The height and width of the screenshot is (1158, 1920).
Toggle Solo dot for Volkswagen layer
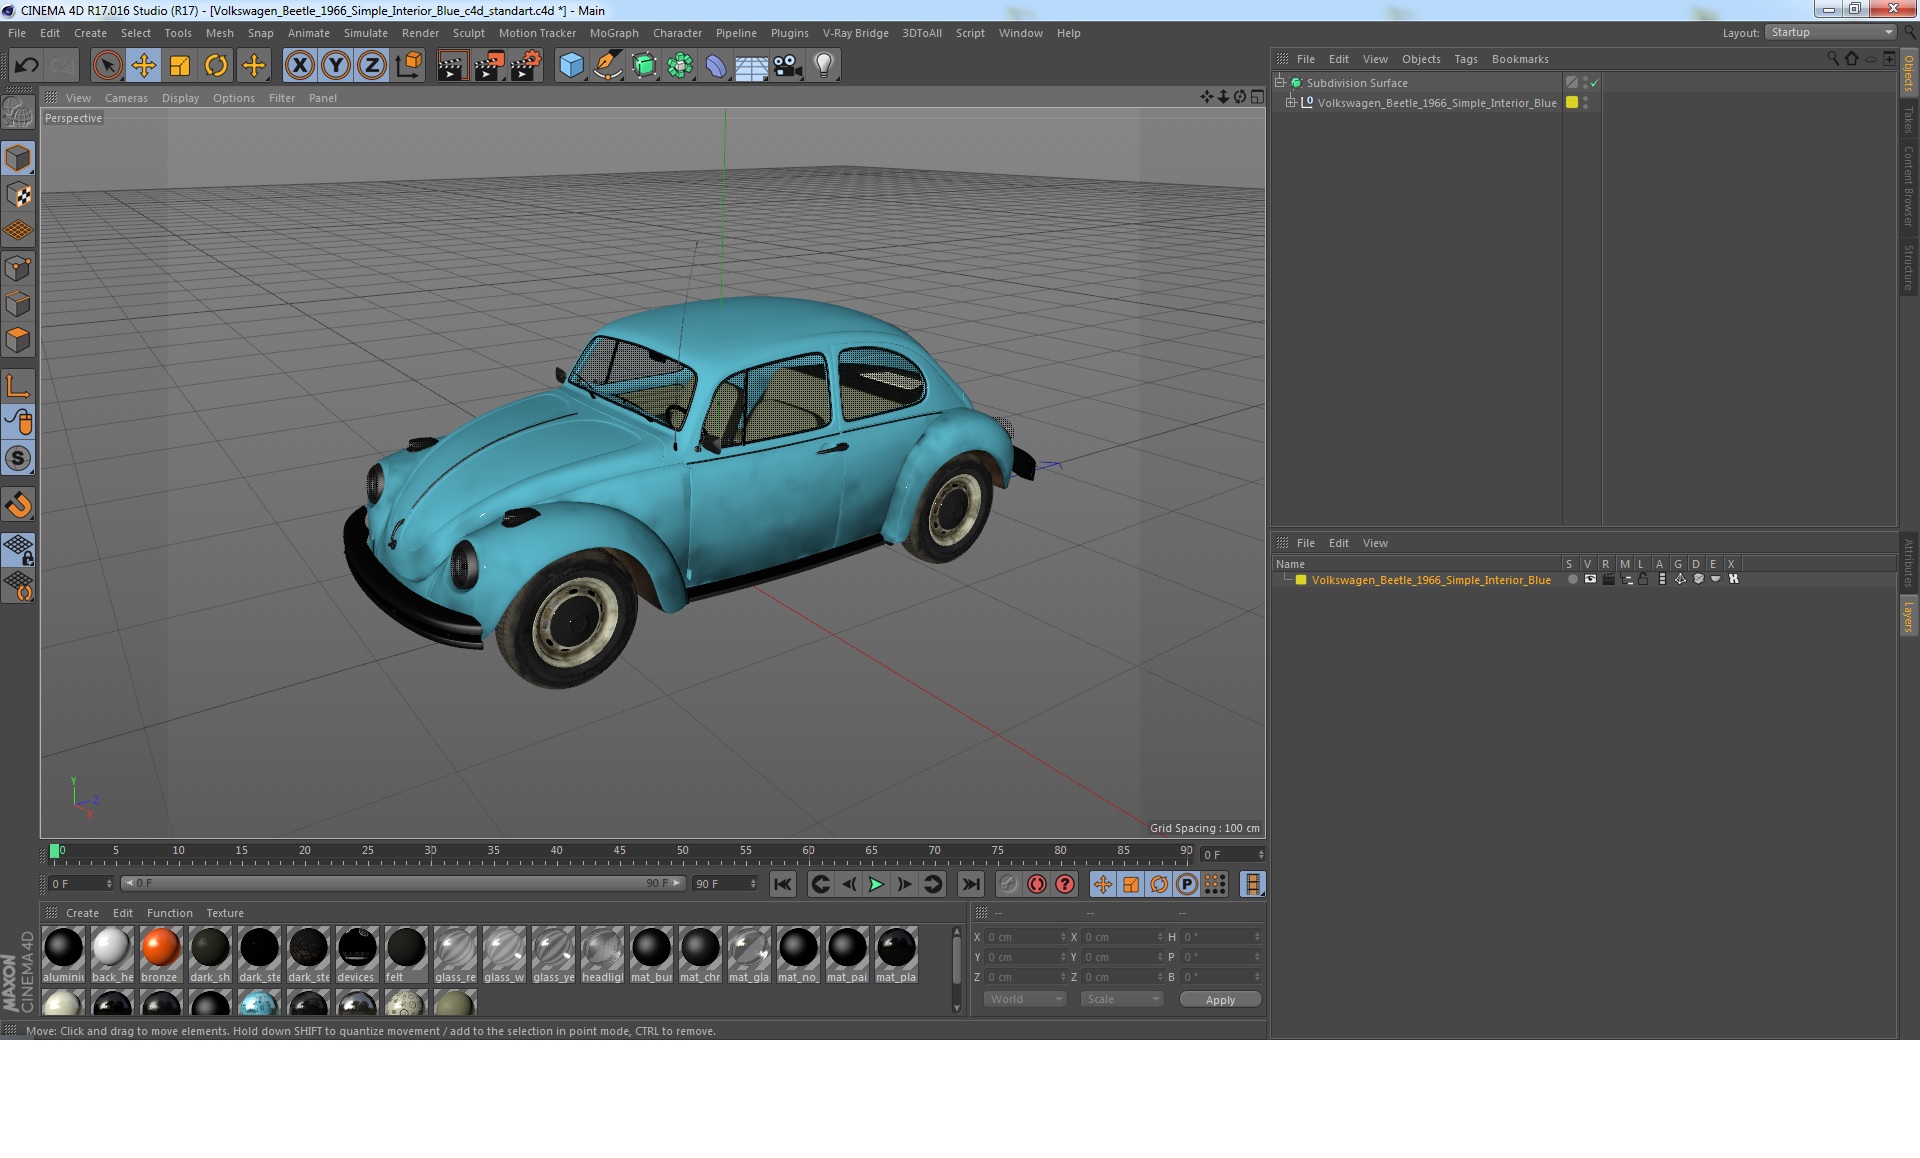click(1572, 579)
